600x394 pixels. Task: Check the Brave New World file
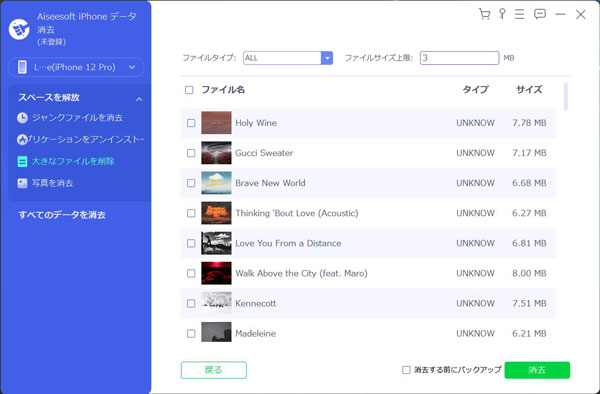(x=191, y=183)
